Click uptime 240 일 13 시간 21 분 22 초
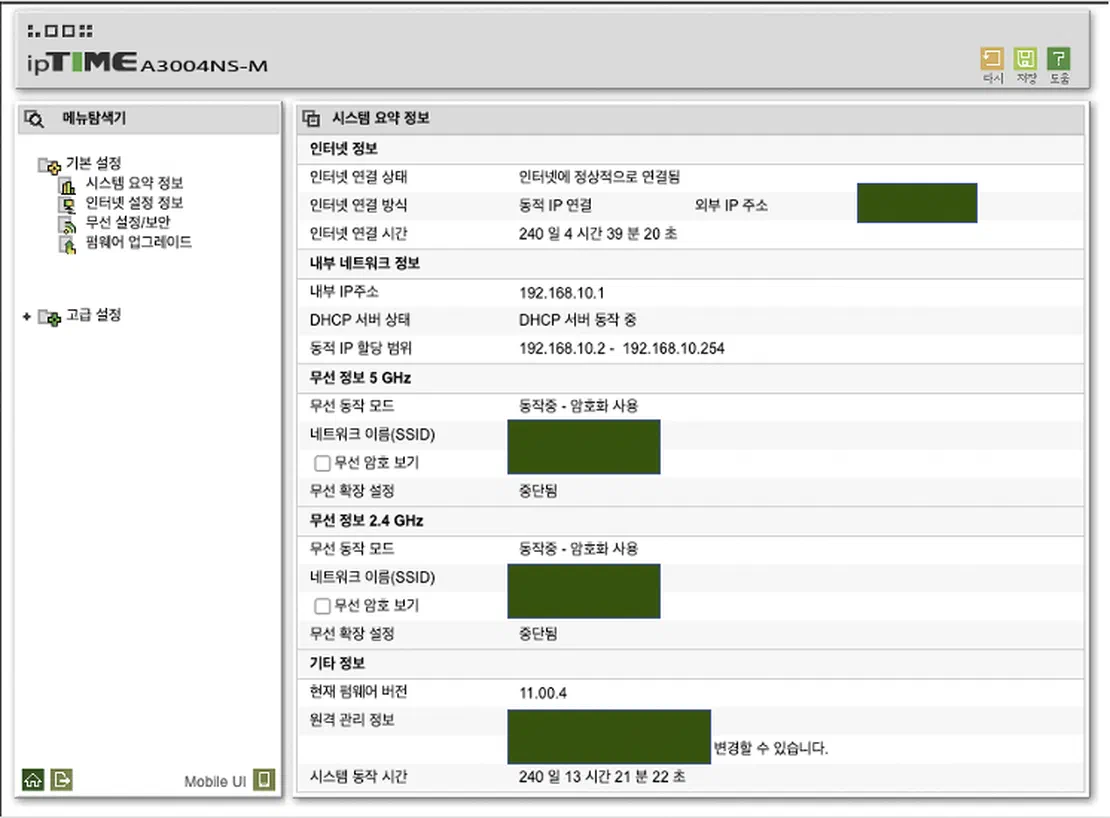This screenshot has width=1110, height=818. click(602, 777)
